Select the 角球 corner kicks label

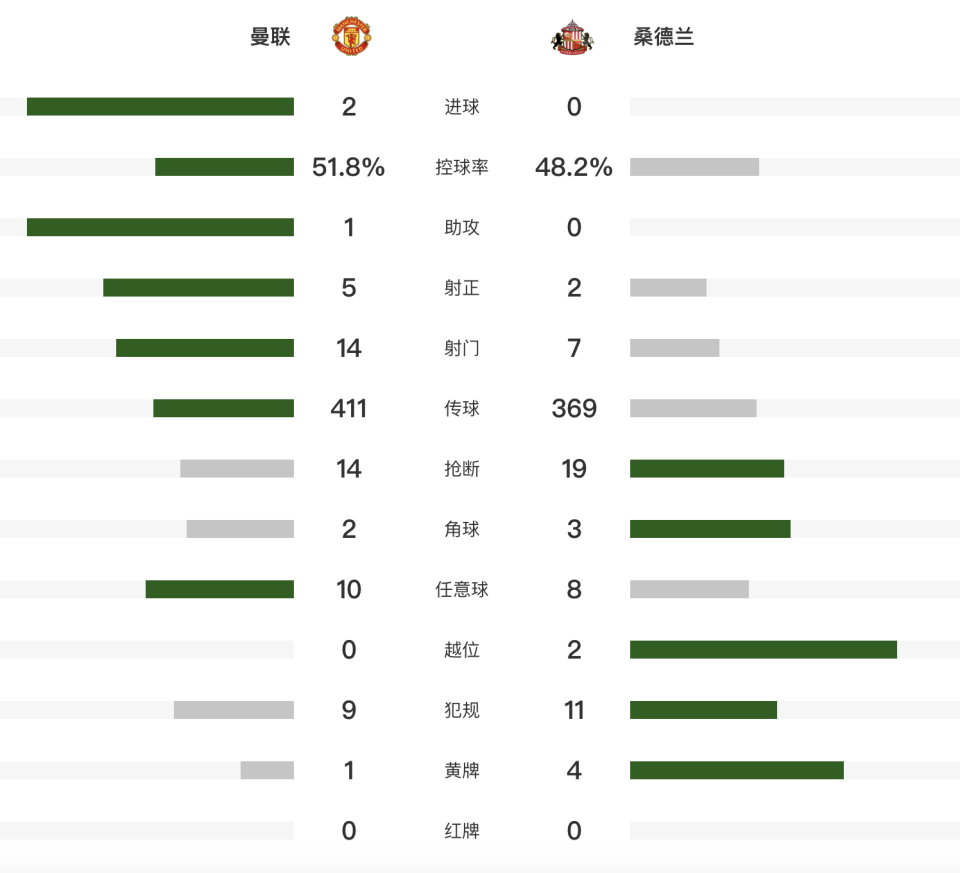click(462, 529)
